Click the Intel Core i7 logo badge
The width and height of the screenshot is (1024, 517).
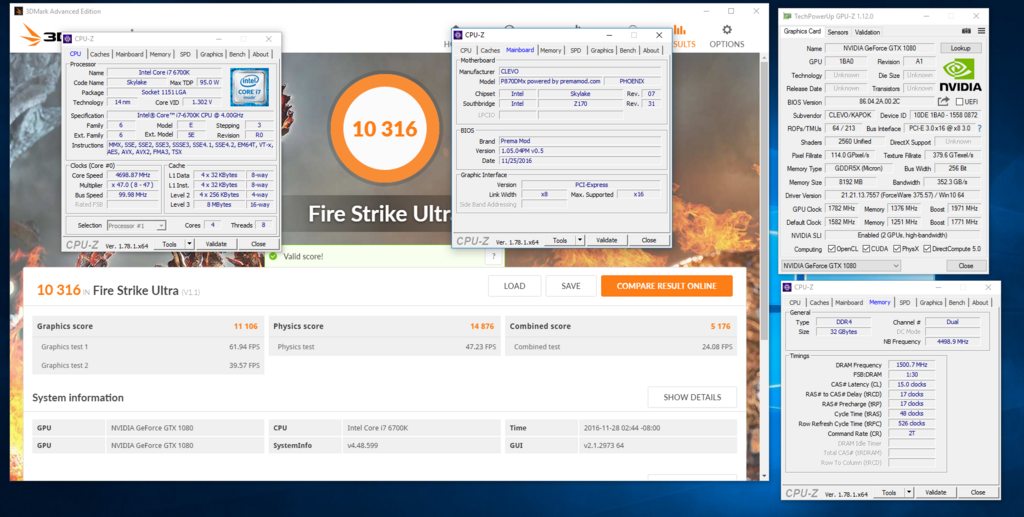point(249,87)
